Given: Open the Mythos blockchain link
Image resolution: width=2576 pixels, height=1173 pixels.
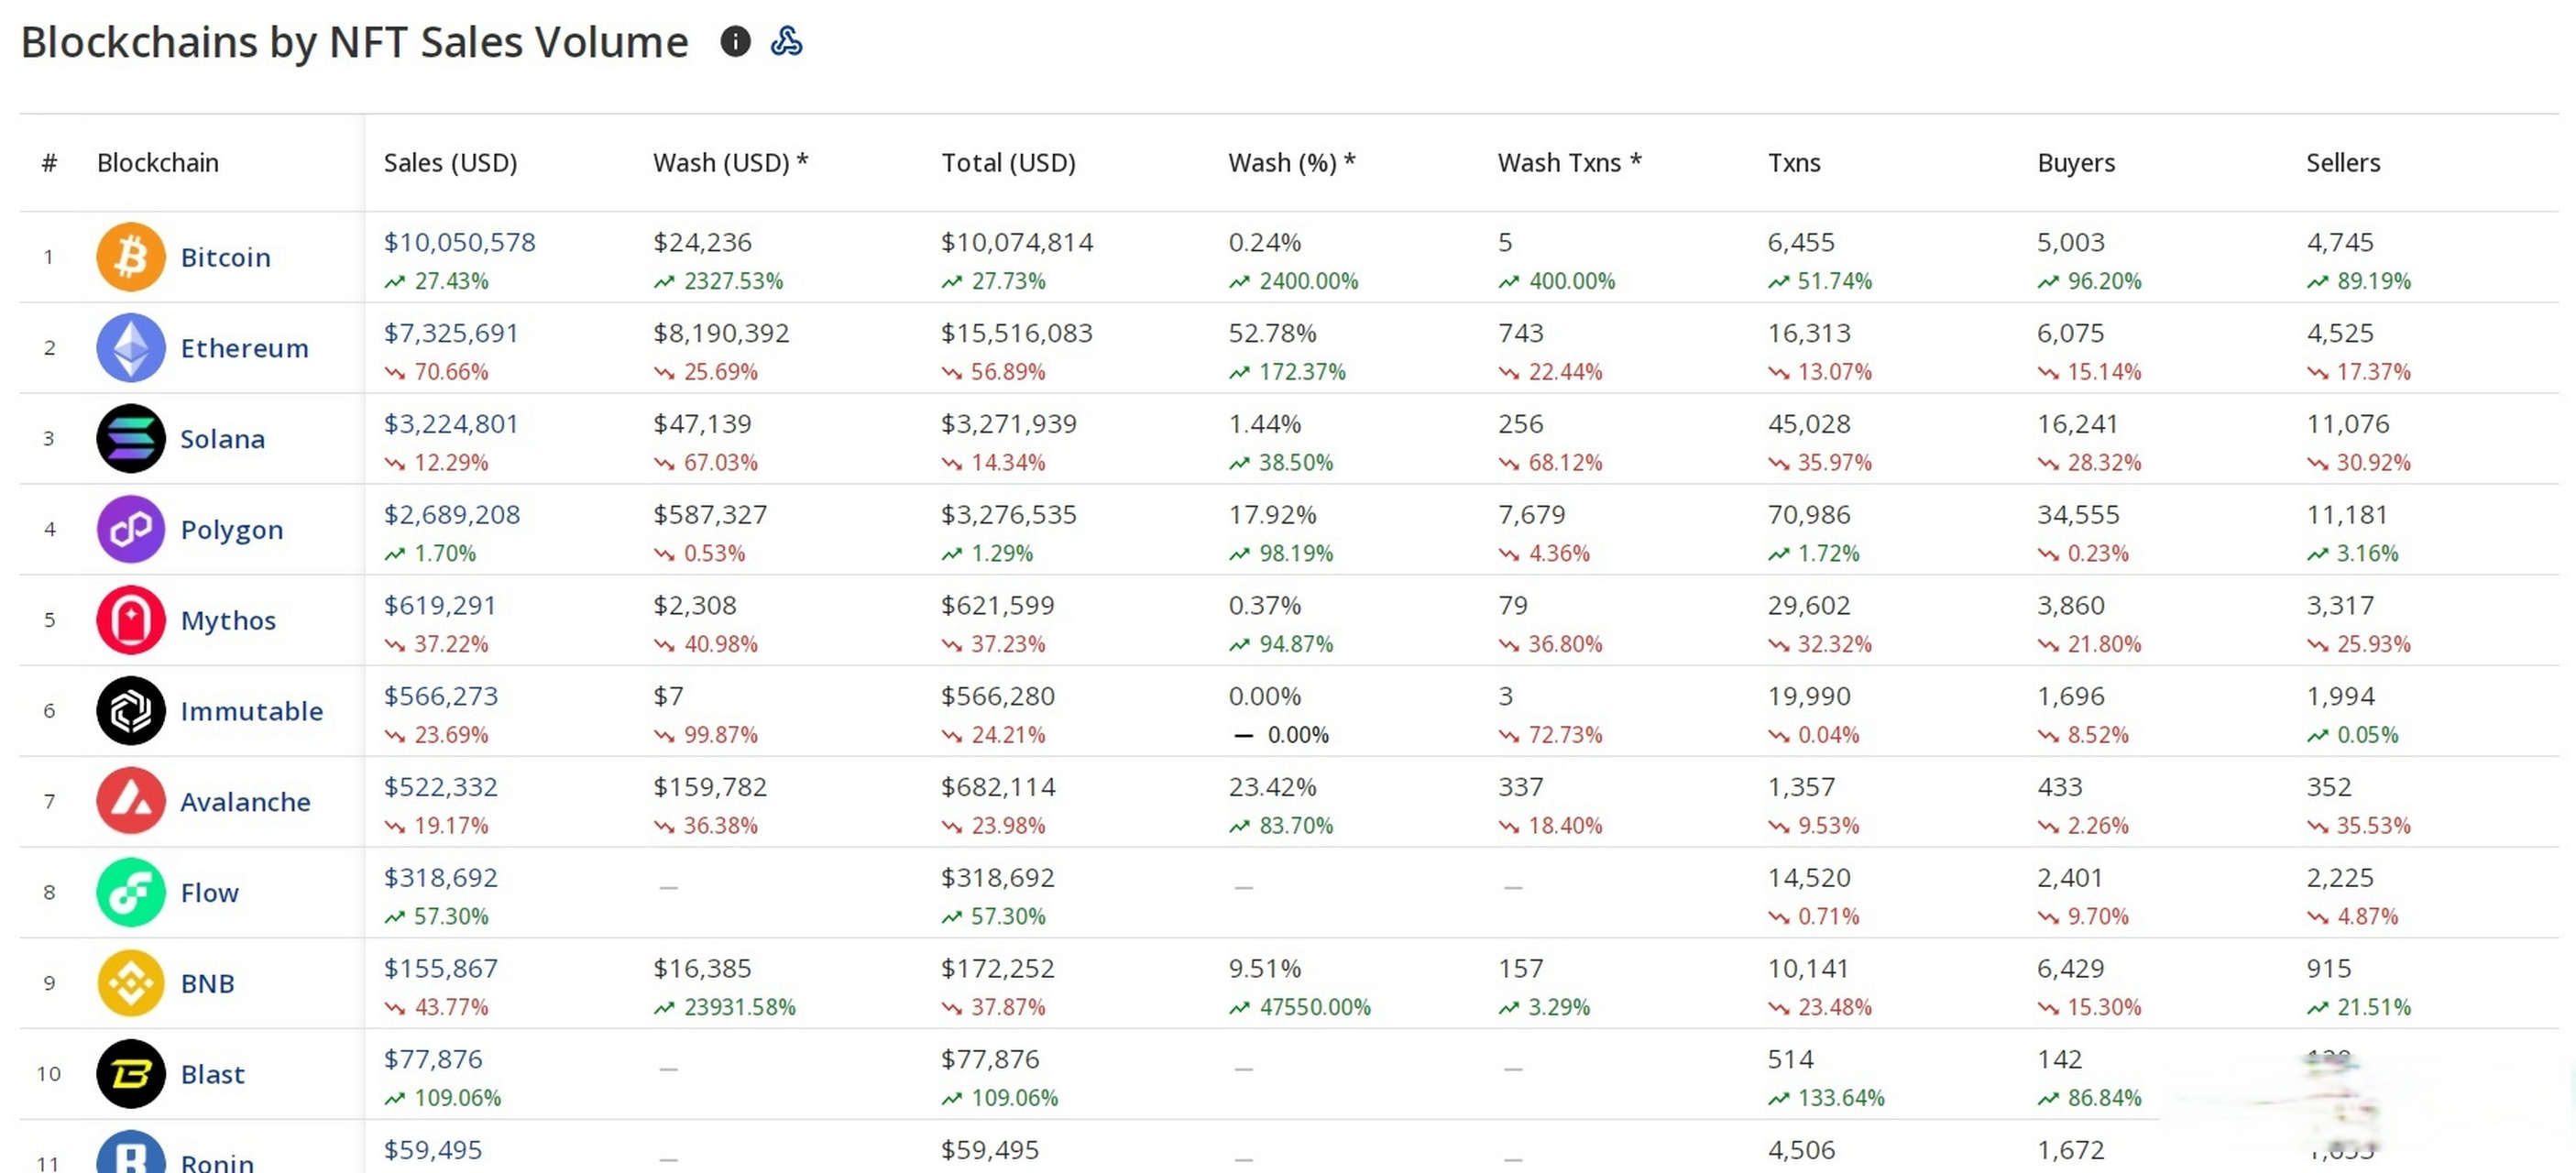Looking at the screenshot, I should coord(228,621).
